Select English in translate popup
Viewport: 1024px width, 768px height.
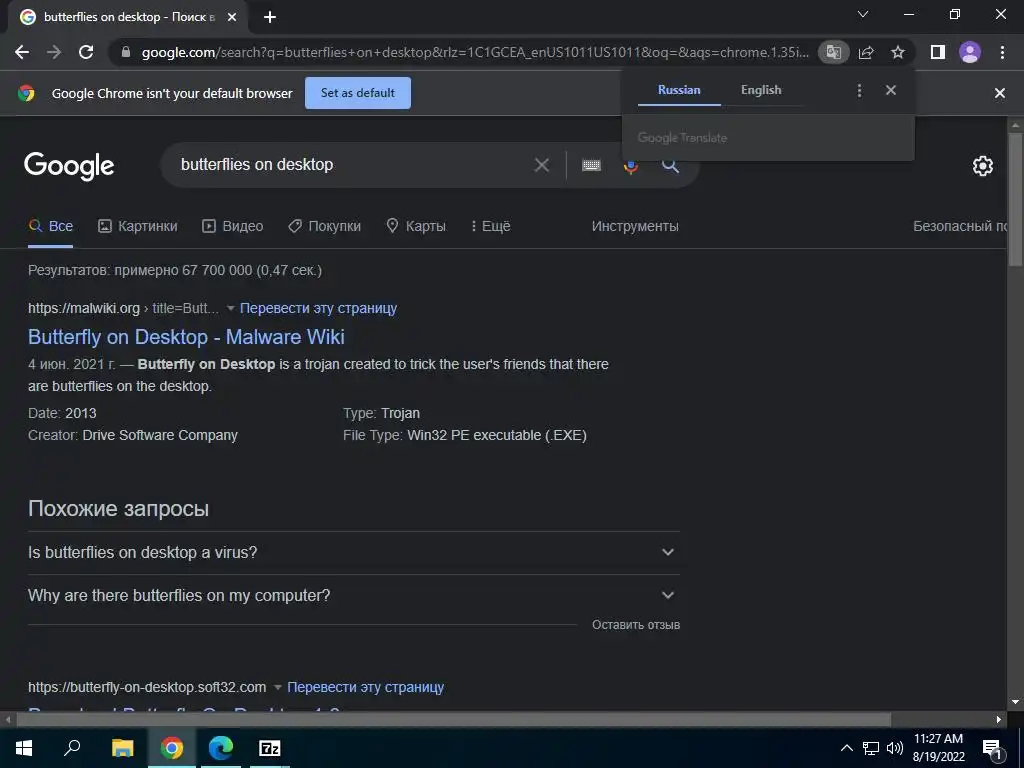(x=761, y=90)
